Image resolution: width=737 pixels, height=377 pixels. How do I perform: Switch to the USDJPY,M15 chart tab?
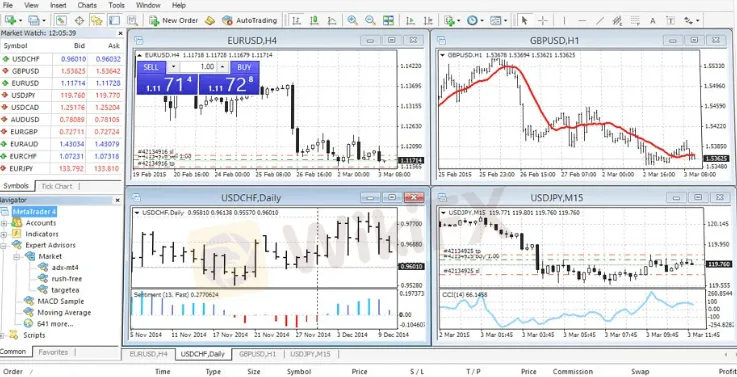pos(311,354)
